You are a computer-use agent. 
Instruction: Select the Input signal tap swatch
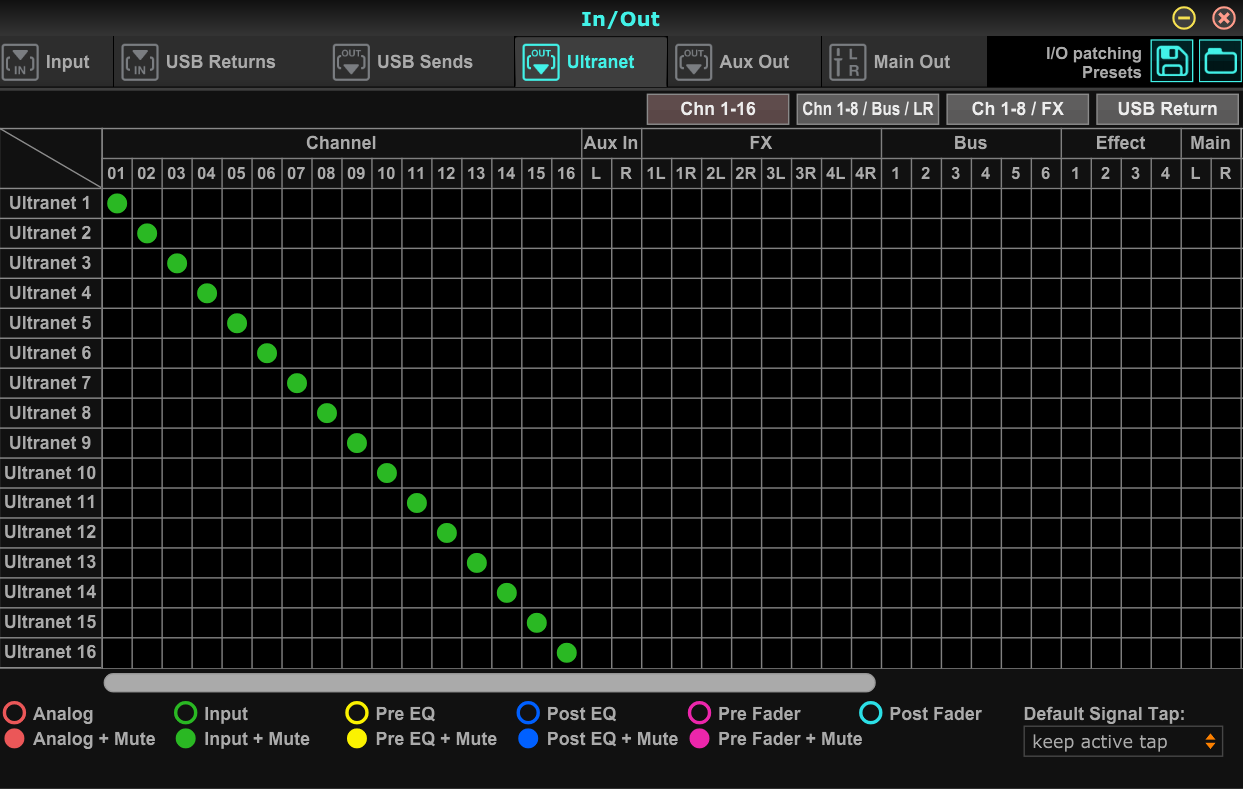185,713
